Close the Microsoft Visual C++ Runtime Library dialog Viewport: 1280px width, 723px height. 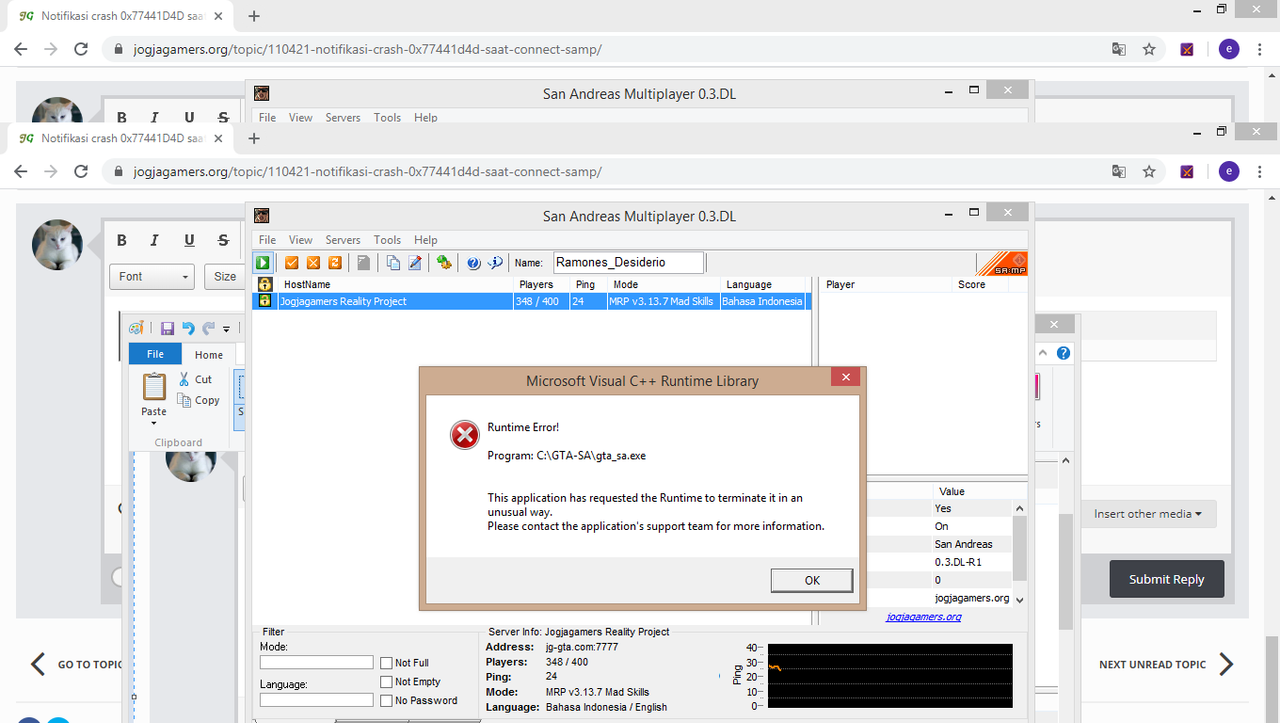(845, 377)
